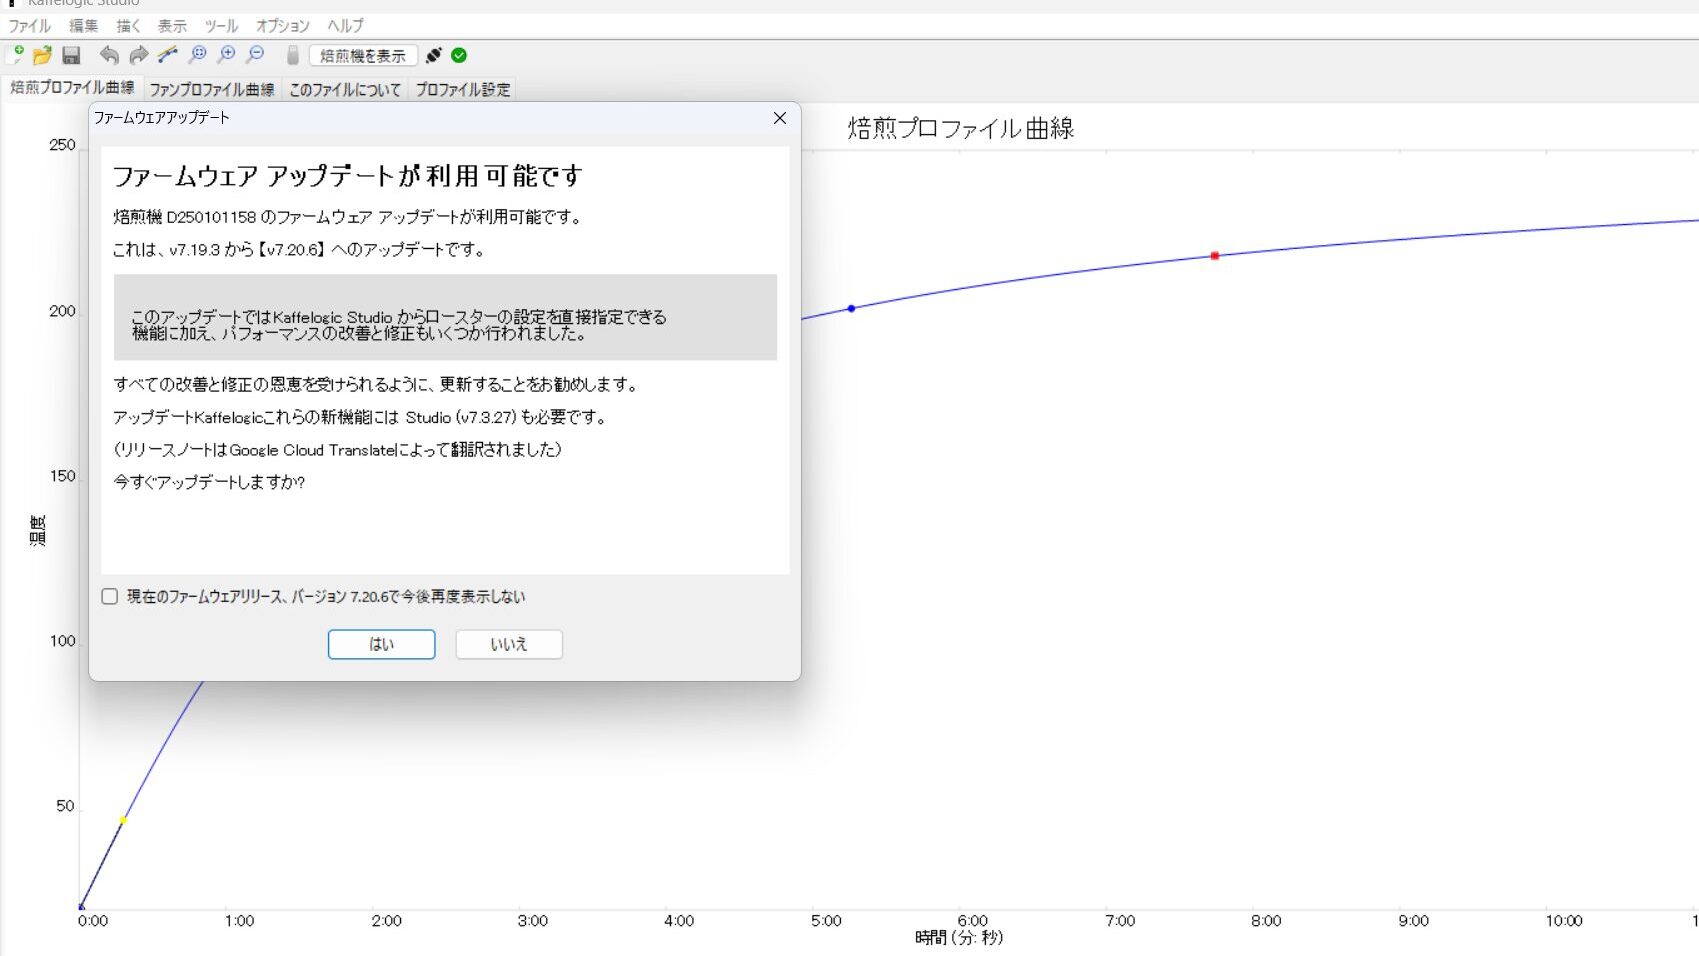Enable the don't show again for 7.20.6 checkbox
1699x956 pixels.
point(110,597)
